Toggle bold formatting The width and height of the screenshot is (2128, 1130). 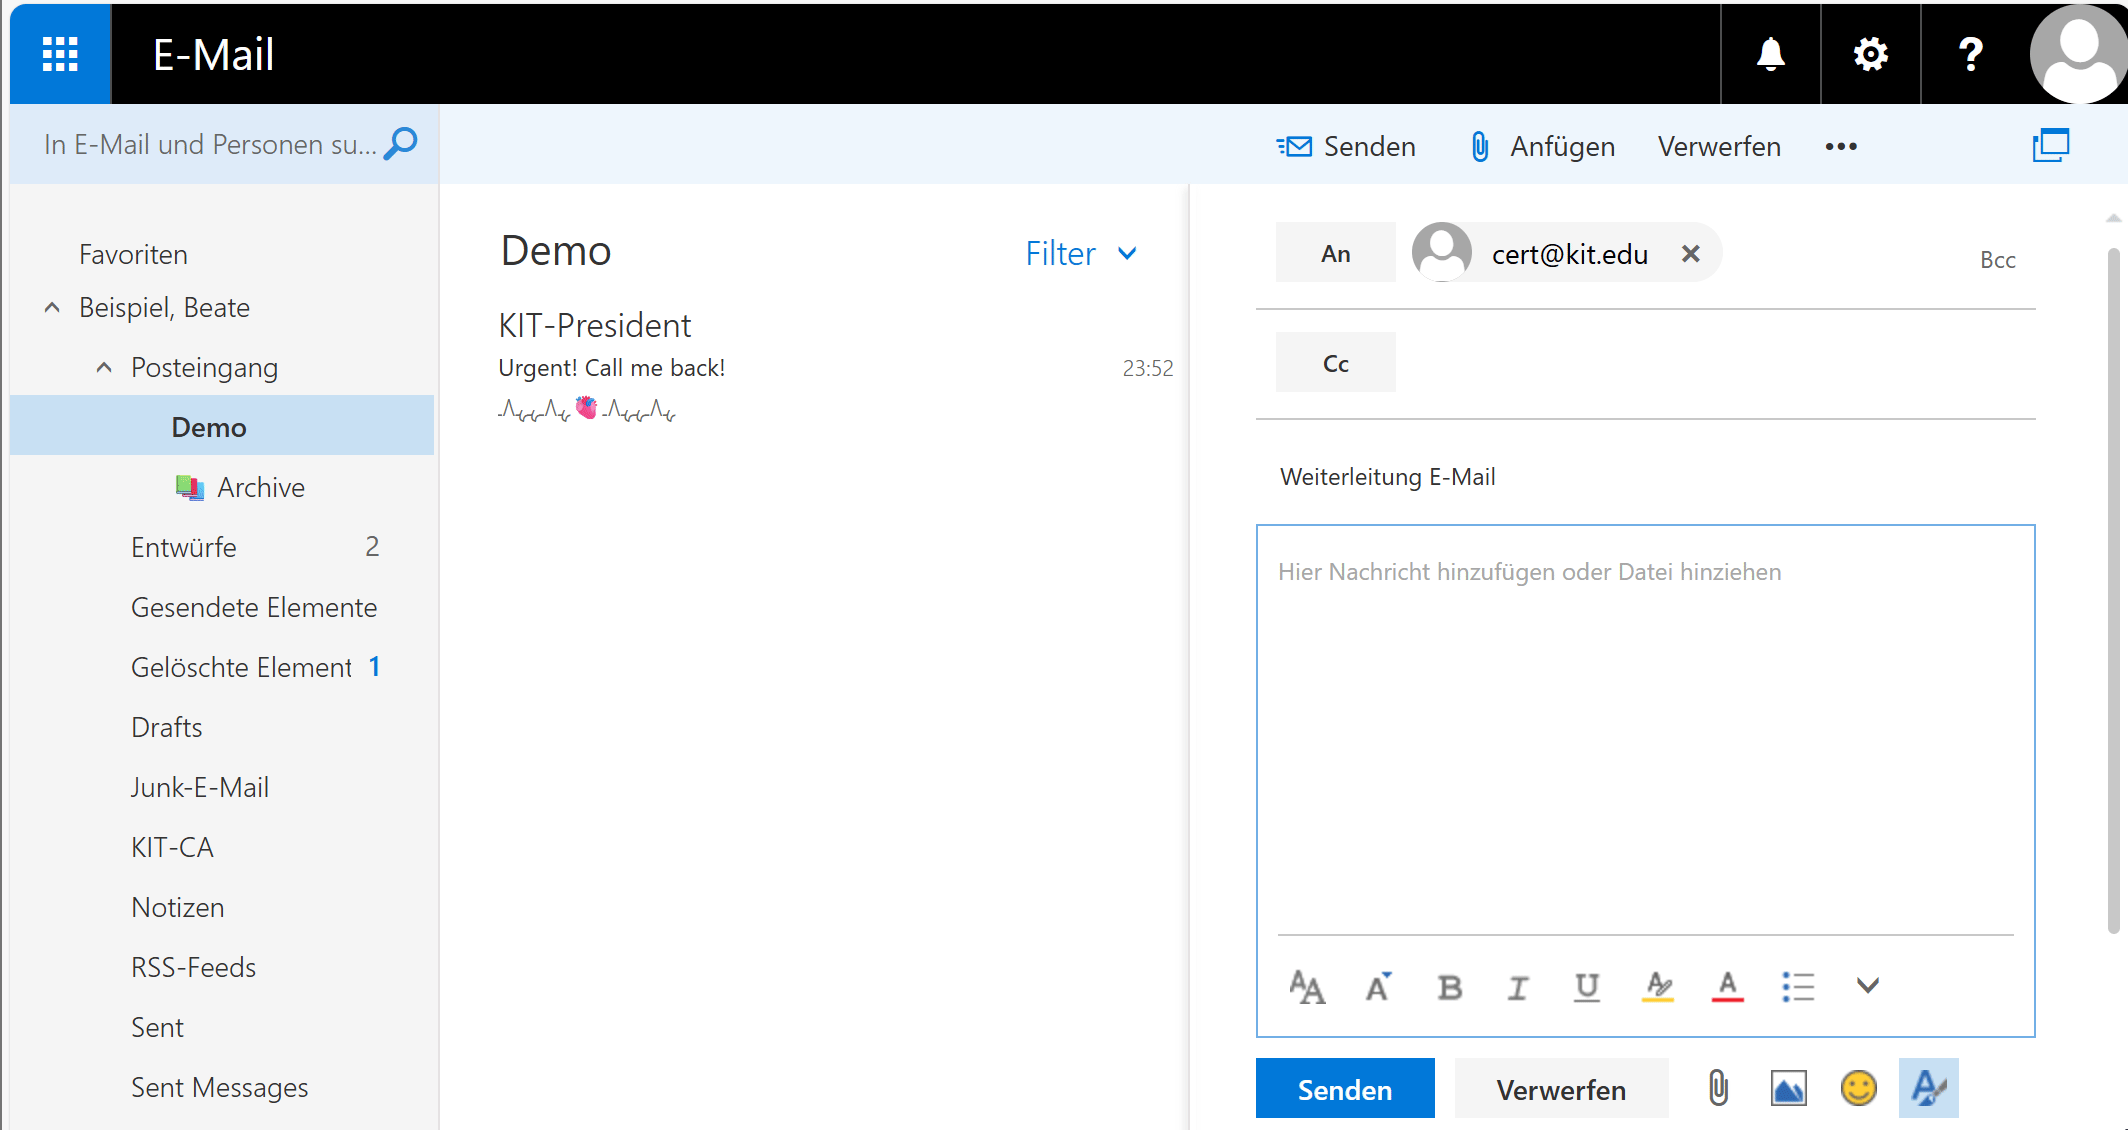click(x=1449, y=987)
